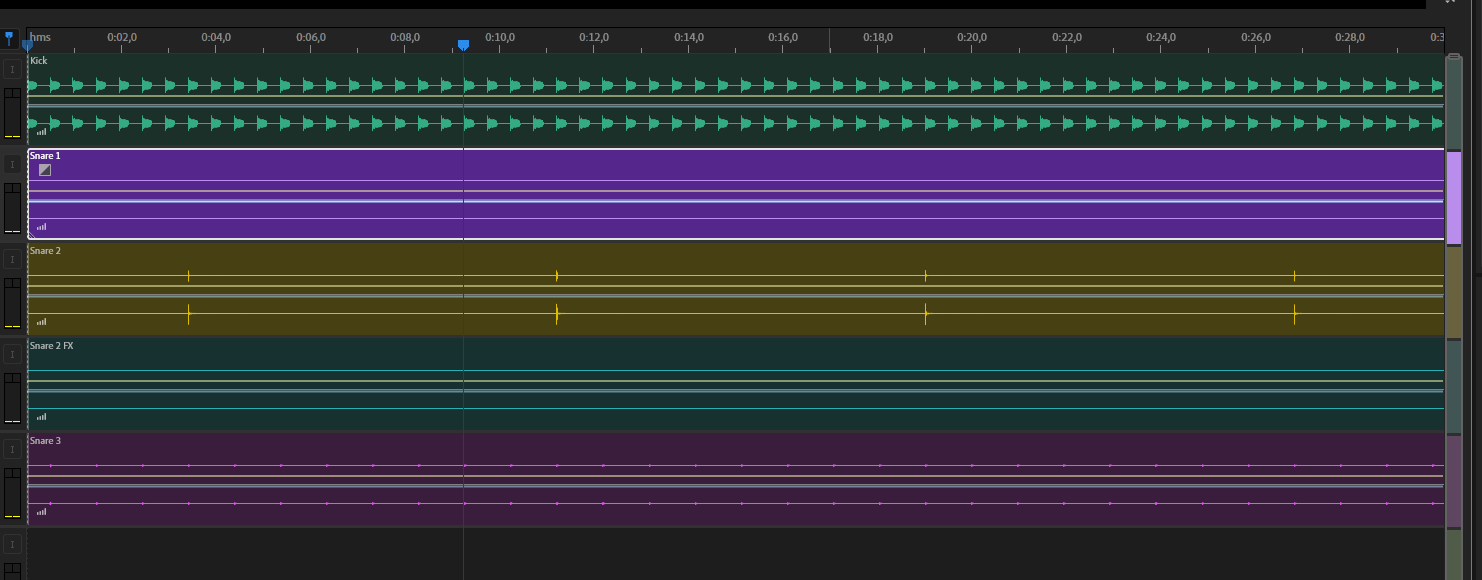The width and height of the screenshot is (1482, 580).
Task: Click the 0:26,0 mark on the time ruler
Action: click(x=1256, y=38)
